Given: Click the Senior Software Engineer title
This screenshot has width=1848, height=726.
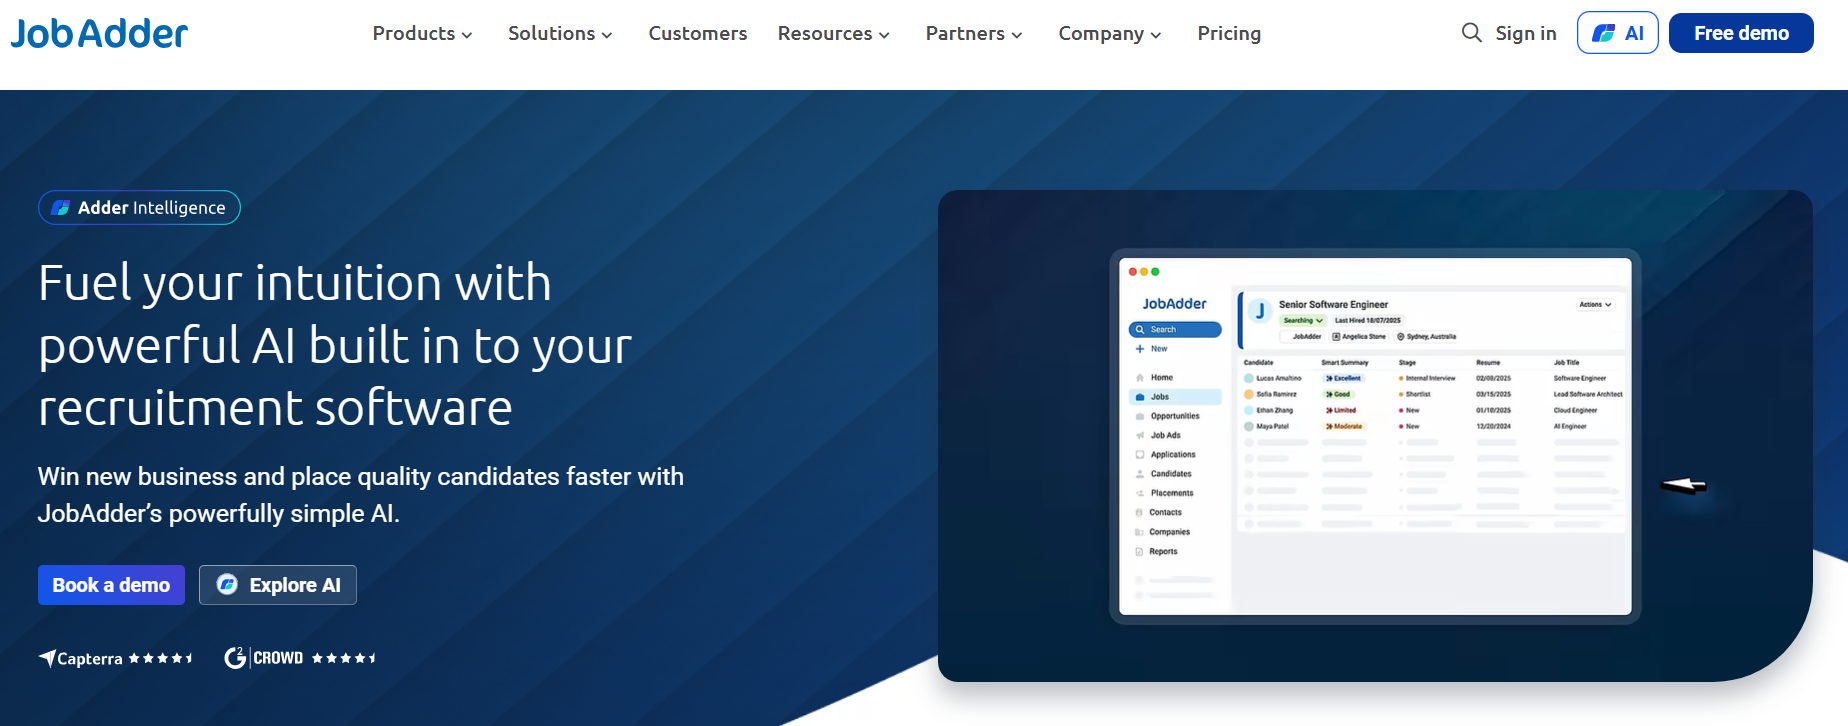Looking at the screenshot, I should pos(1333,304).
